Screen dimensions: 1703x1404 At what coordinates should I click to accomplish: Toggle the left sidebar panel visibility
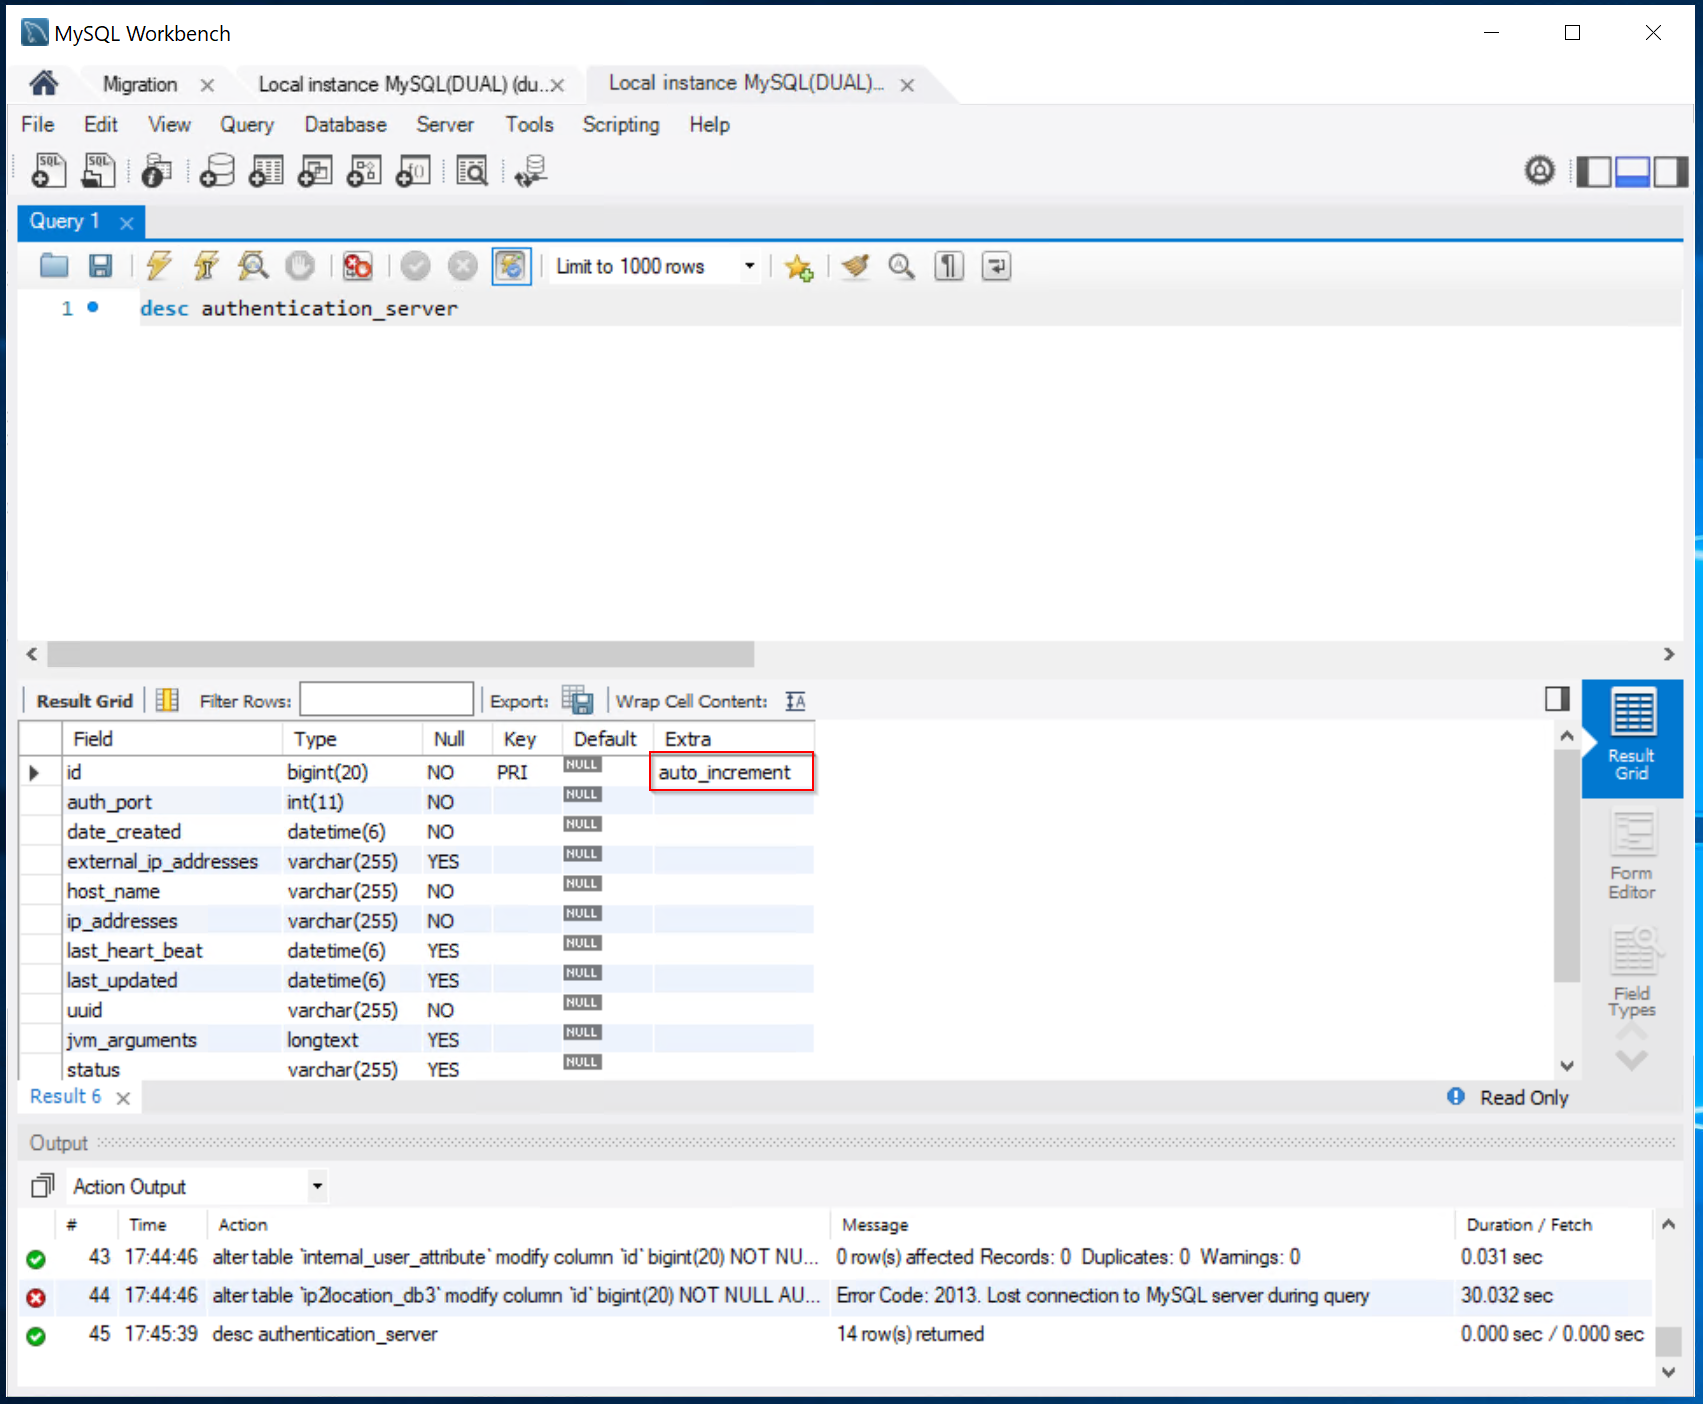[x=1593, y=172]
